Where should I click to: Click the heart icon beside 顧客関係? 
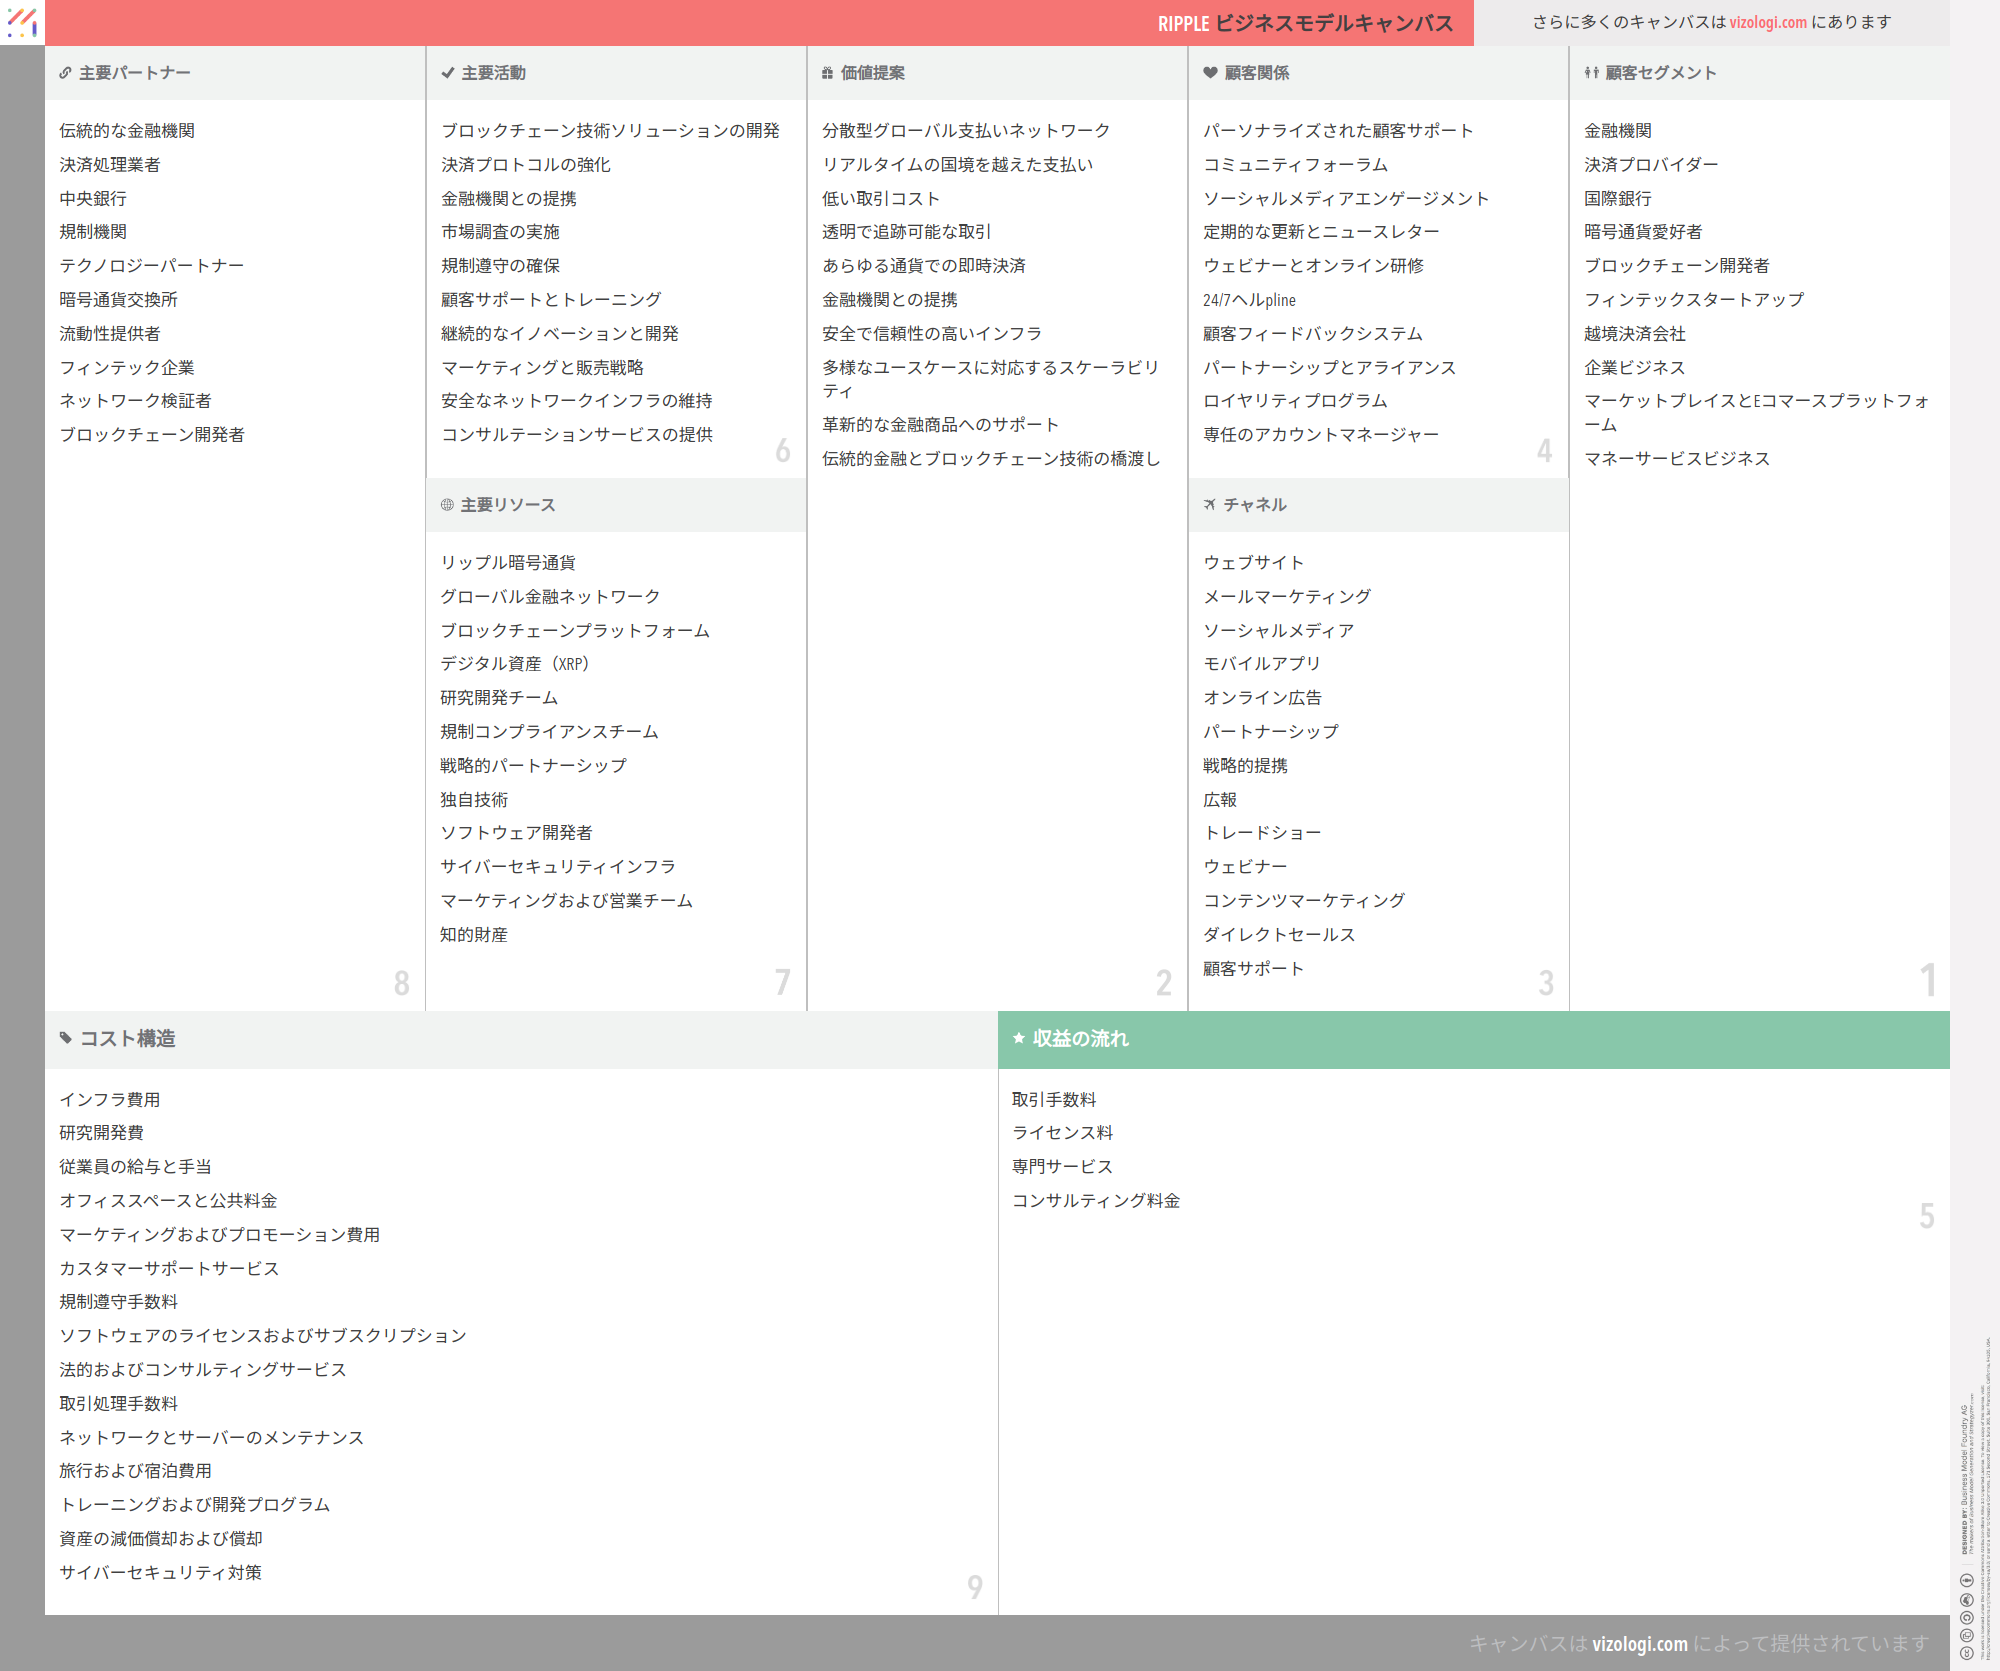[x=1210, y=73]
